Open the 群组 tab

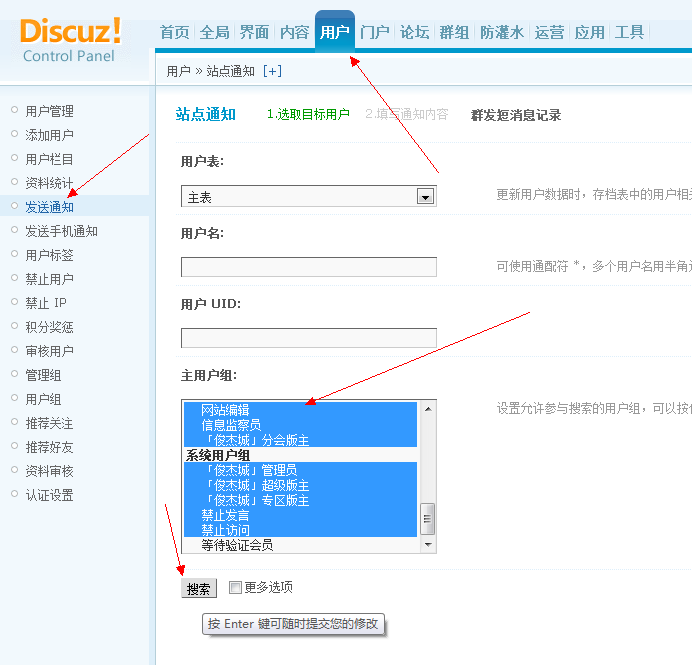(x=454, y=32)
